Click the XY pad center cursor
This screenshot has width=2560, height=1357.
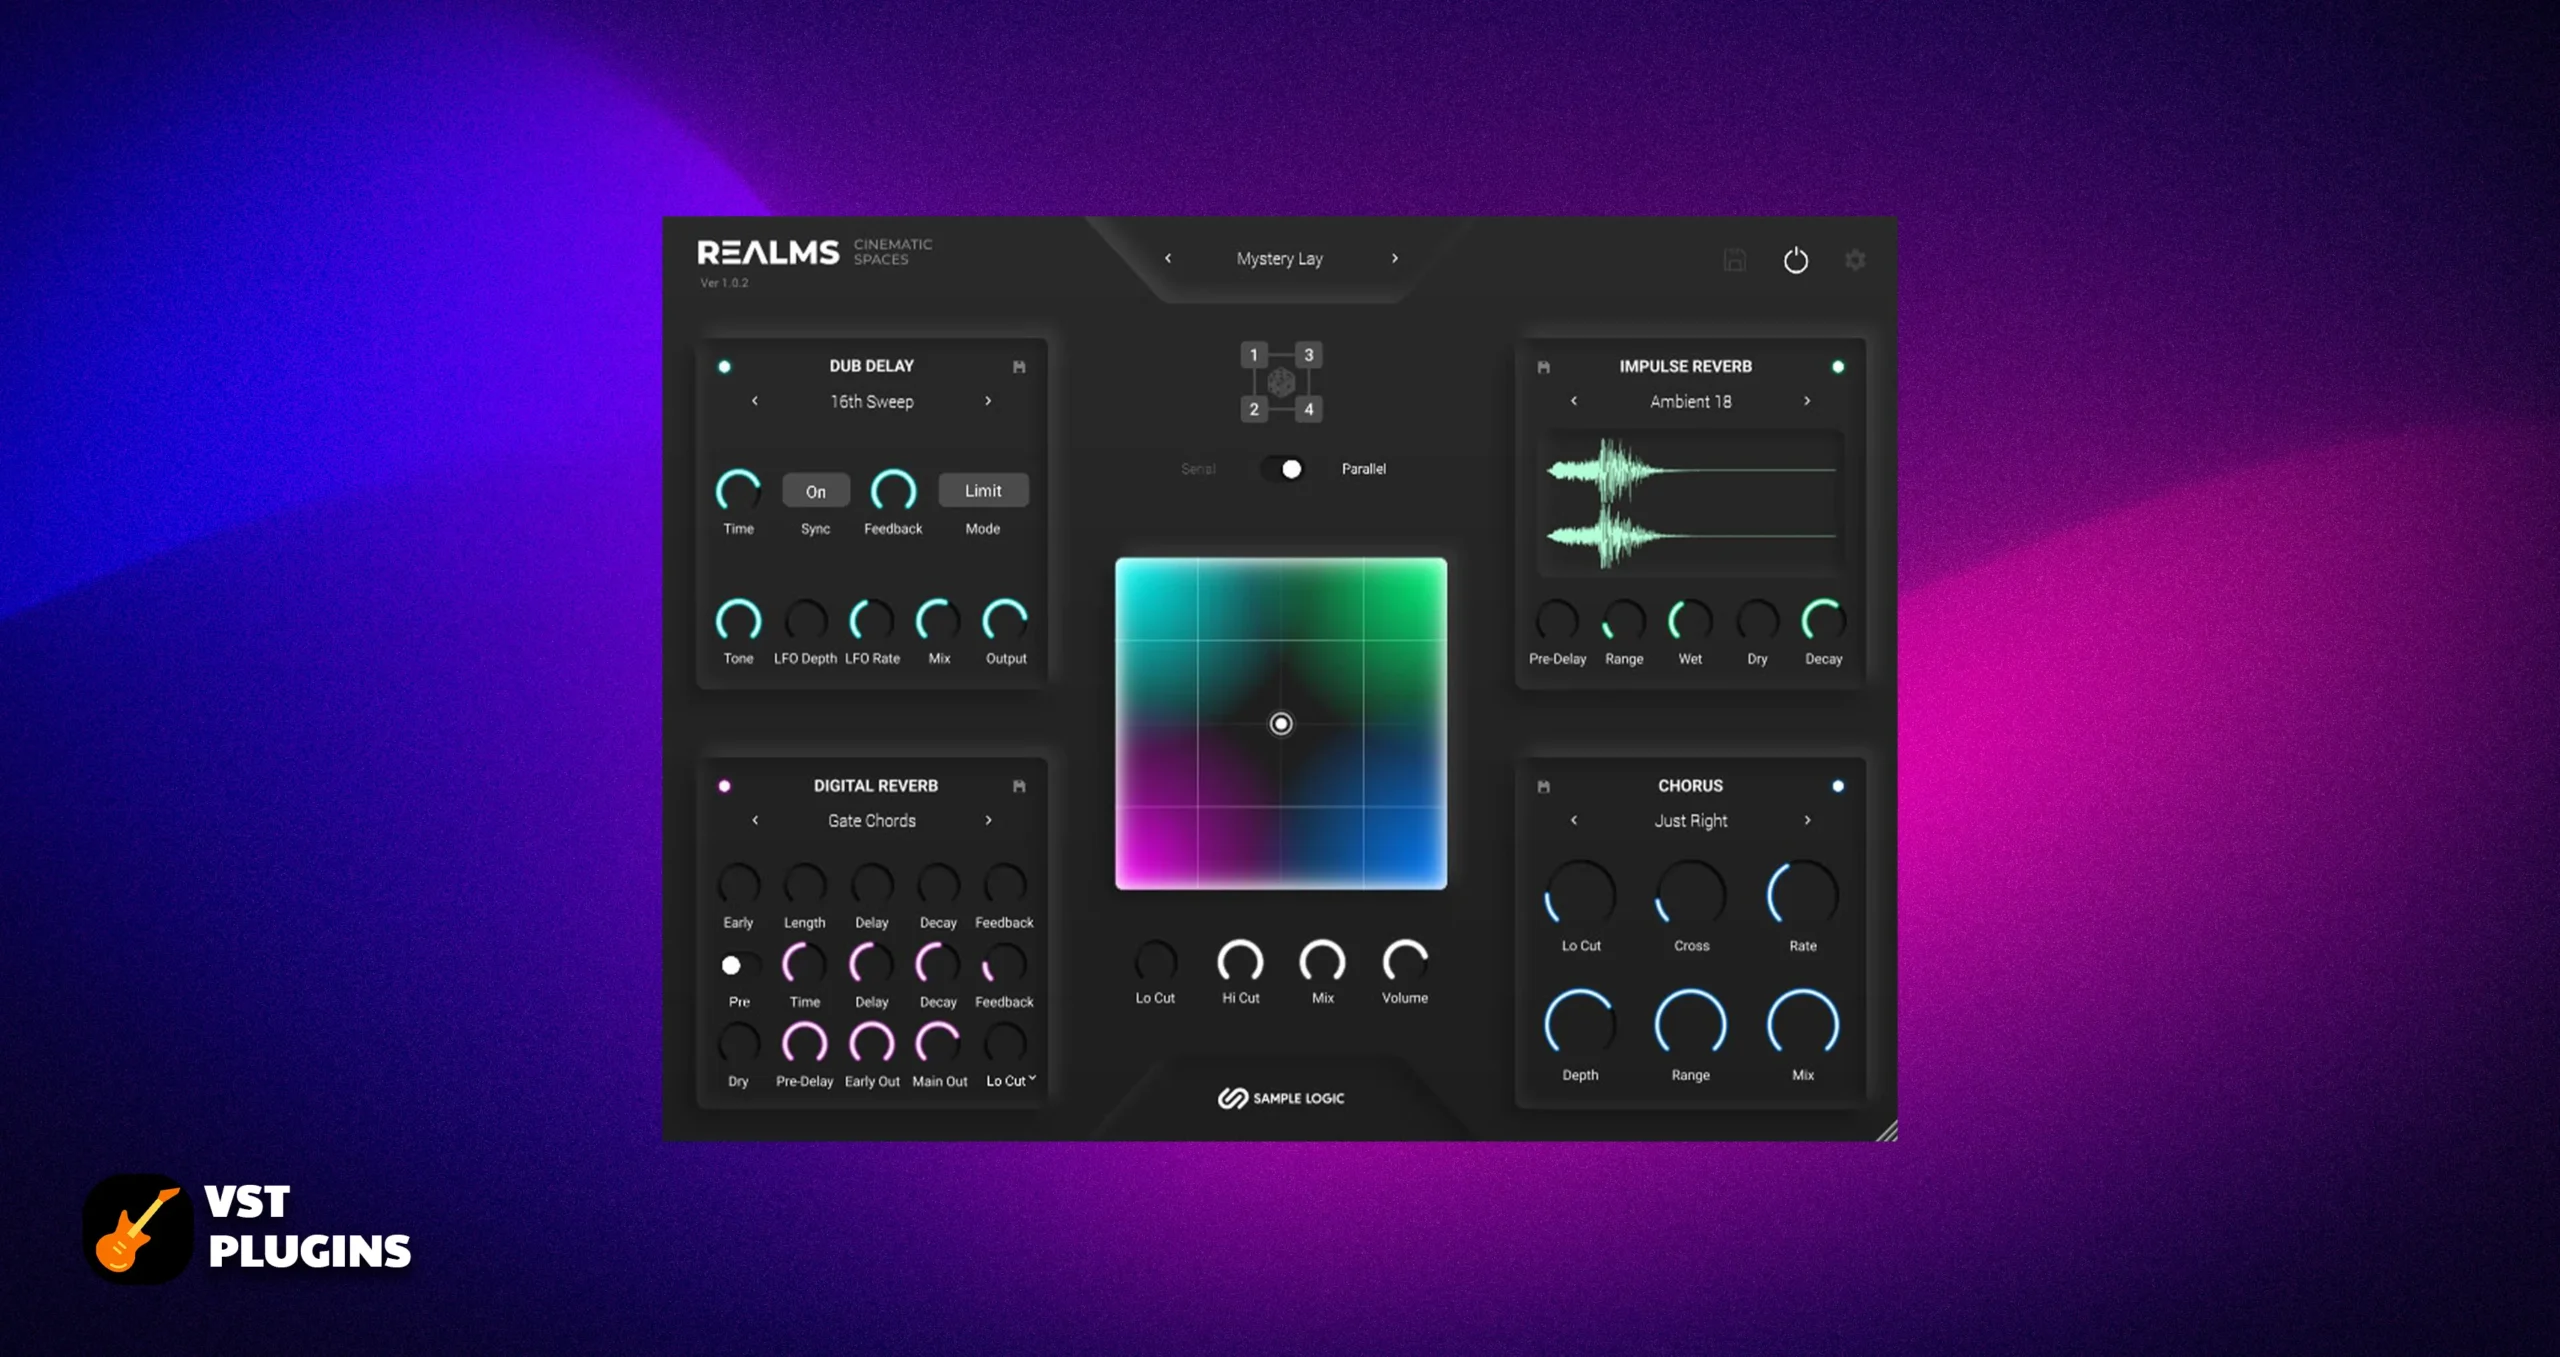1281,723
